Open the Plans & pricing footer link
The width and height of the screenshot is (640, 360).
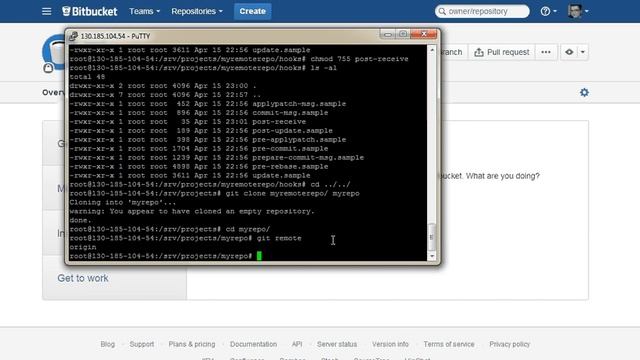click(x=192, y=344)
